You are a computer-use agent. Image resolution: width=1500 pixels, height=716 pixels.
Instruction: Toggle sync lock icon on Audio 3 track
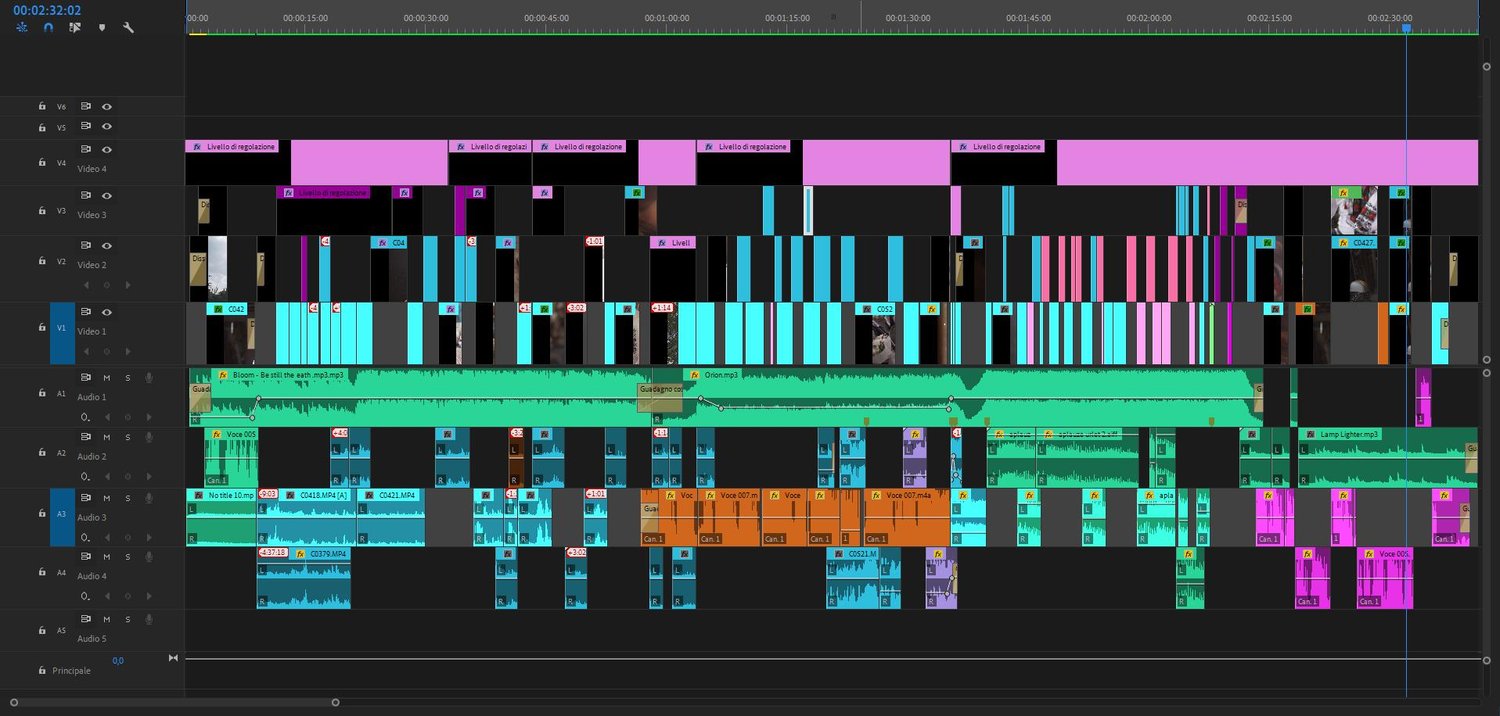click(86, 498)
